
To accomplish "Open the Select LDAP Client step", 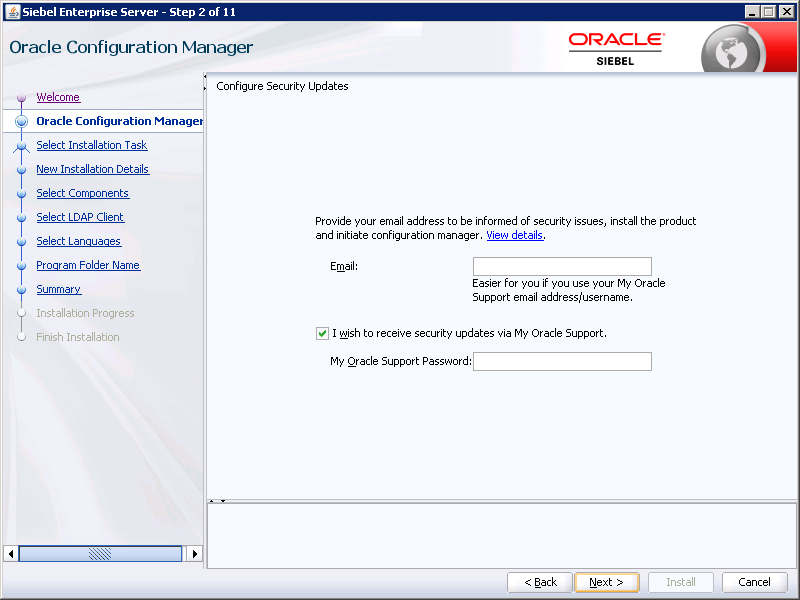I will 80,217.
